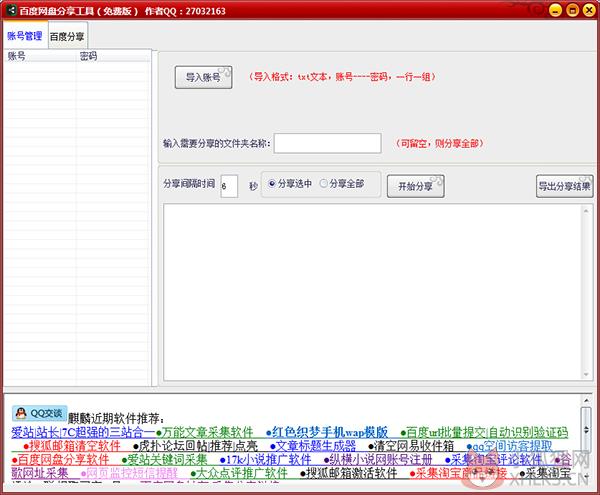Open QQ交谈 chat with the penguin icon
The width and height of the screenshot is (600, 495).
[x=39, y=413]
